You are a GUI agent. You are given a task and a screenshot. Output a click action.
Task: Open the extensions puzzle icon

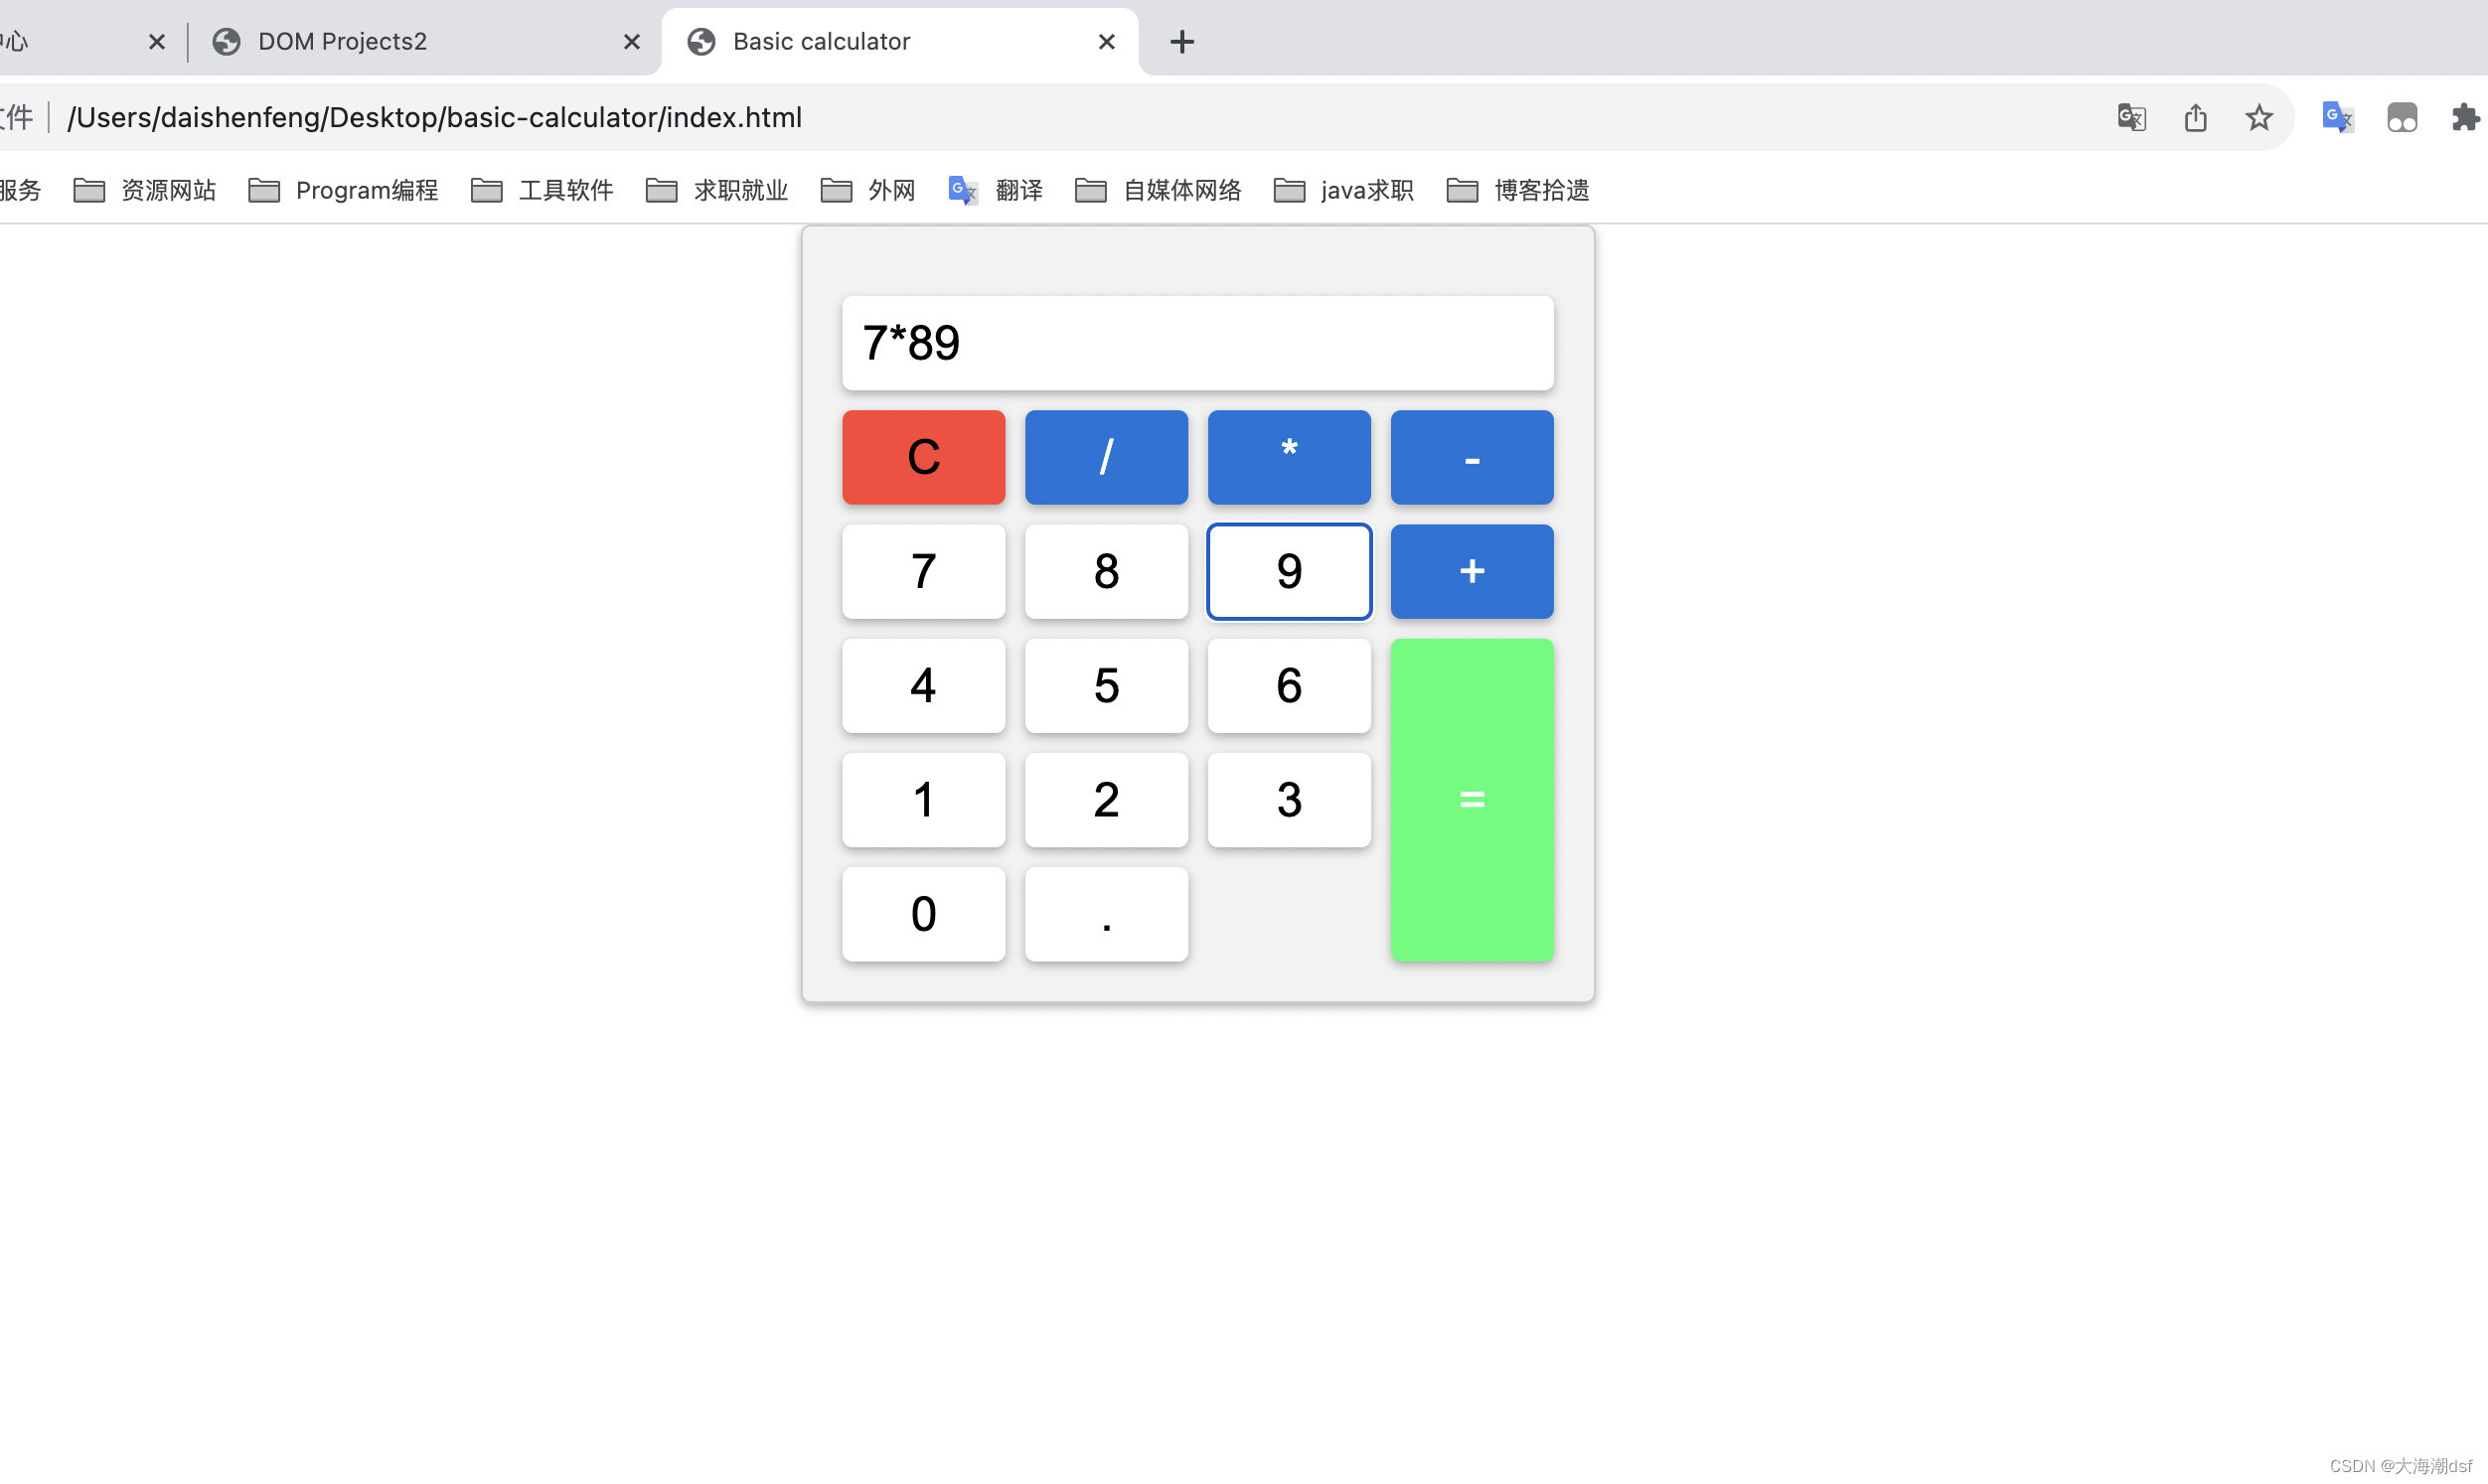click(2465, 118)
